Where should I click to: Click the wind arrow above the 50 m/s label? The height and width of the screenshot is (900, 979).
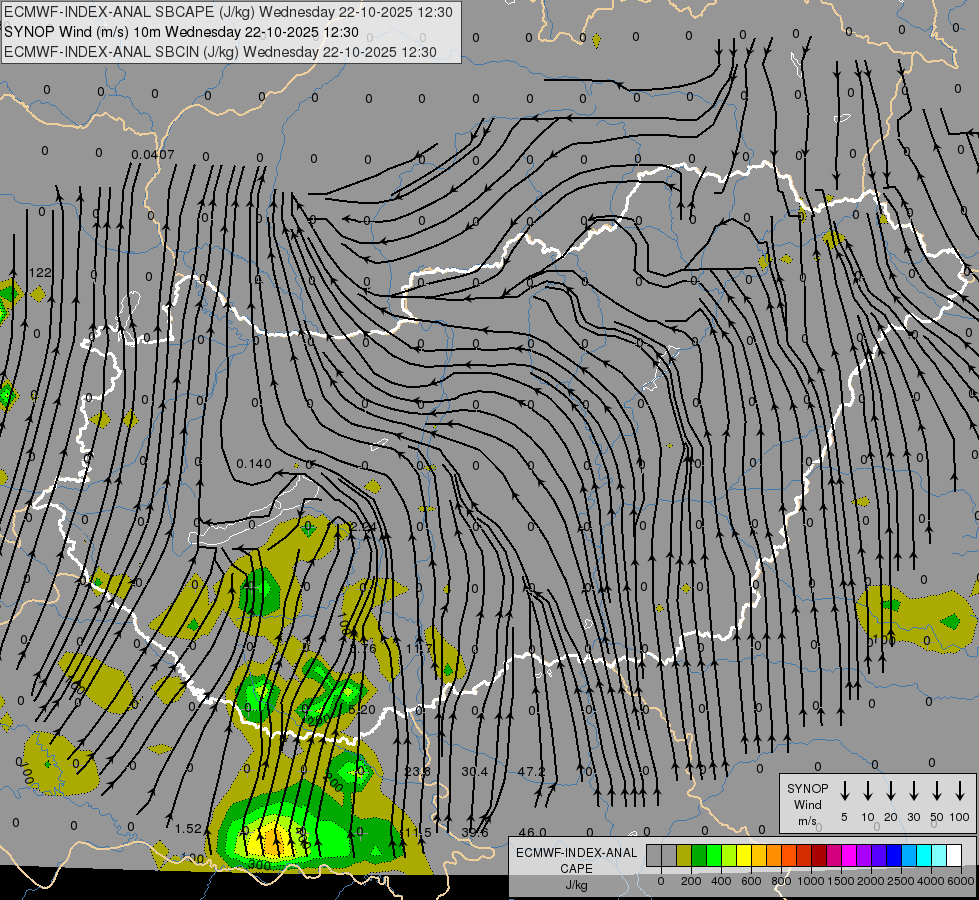point(937,791)
